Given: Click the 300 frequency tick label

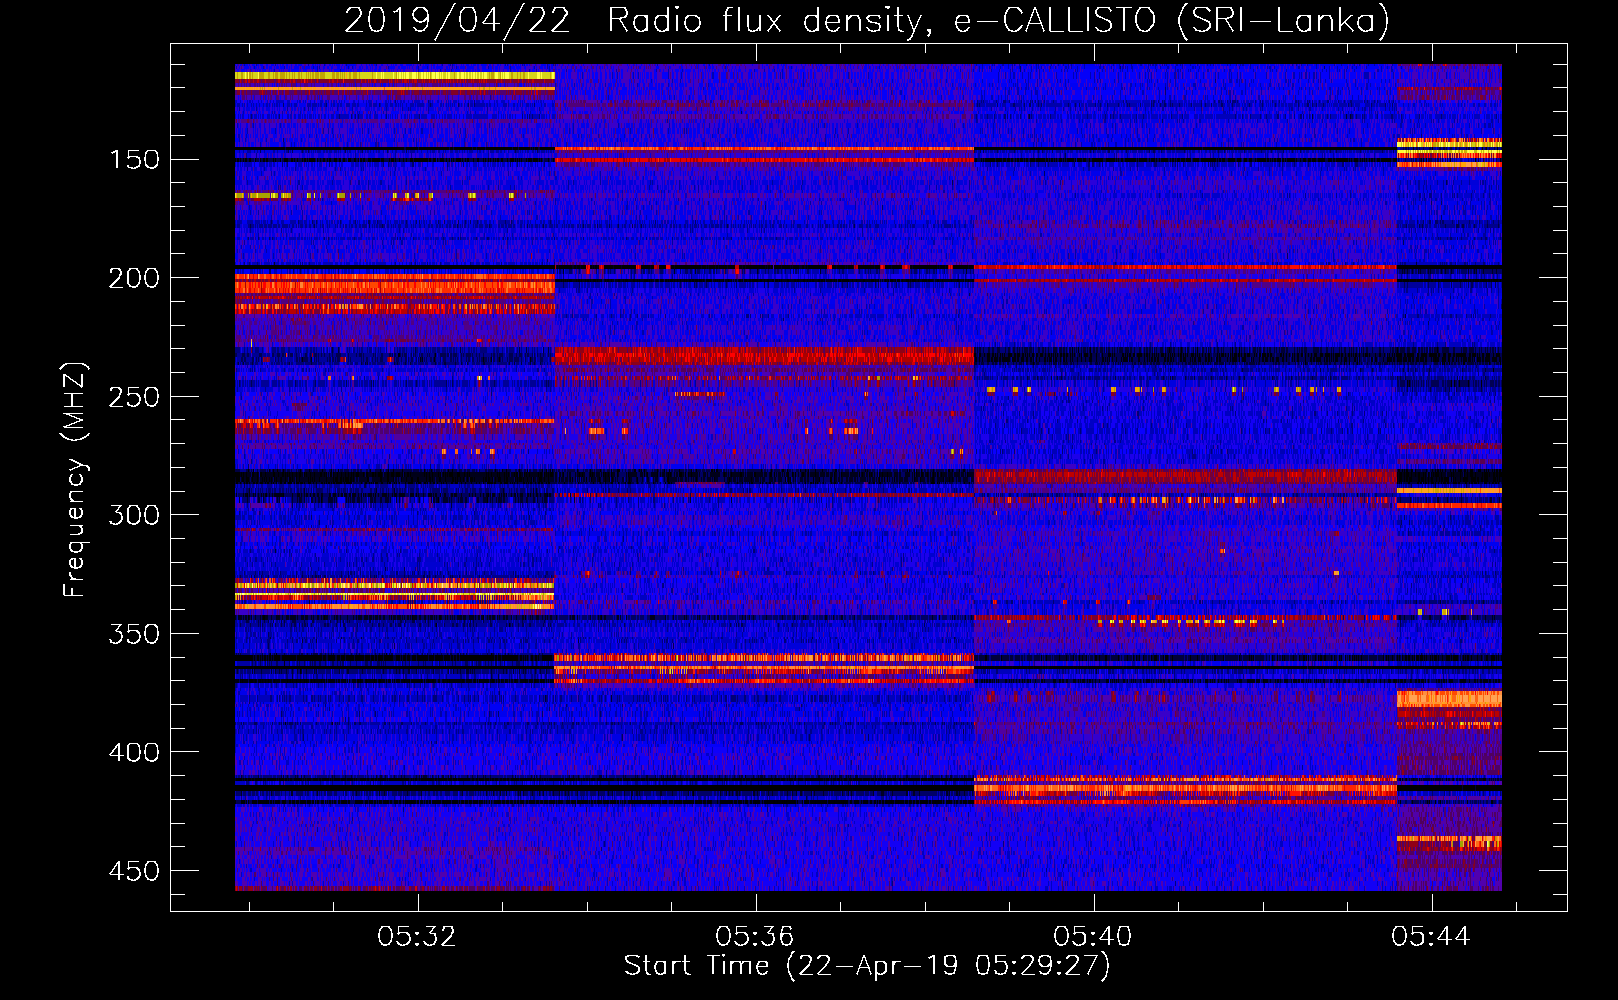Looking at the screenshot, I should pyautogui.click(x=133, y=515).
